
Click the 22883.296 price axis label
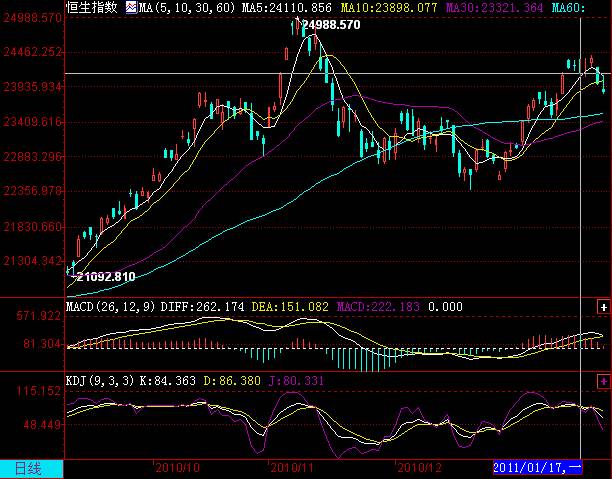click(32, 157)
